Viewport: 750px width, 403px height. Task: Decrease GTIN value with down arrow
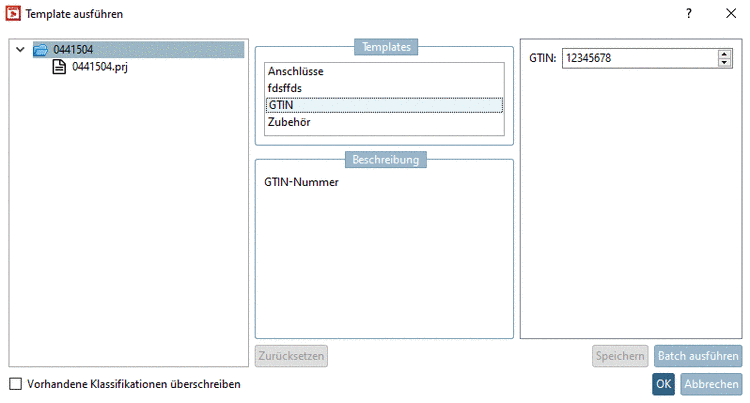pyautogui.click(x=725, y=63)
